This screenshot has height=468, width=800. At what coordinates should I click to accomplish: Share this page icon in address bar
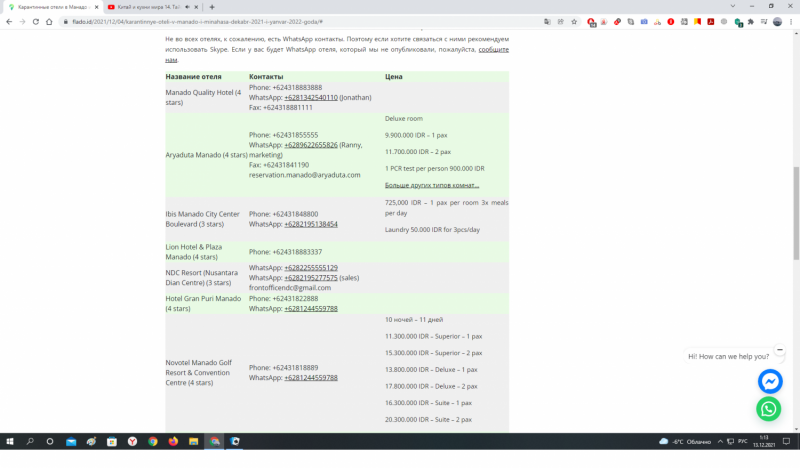point(561,22)
